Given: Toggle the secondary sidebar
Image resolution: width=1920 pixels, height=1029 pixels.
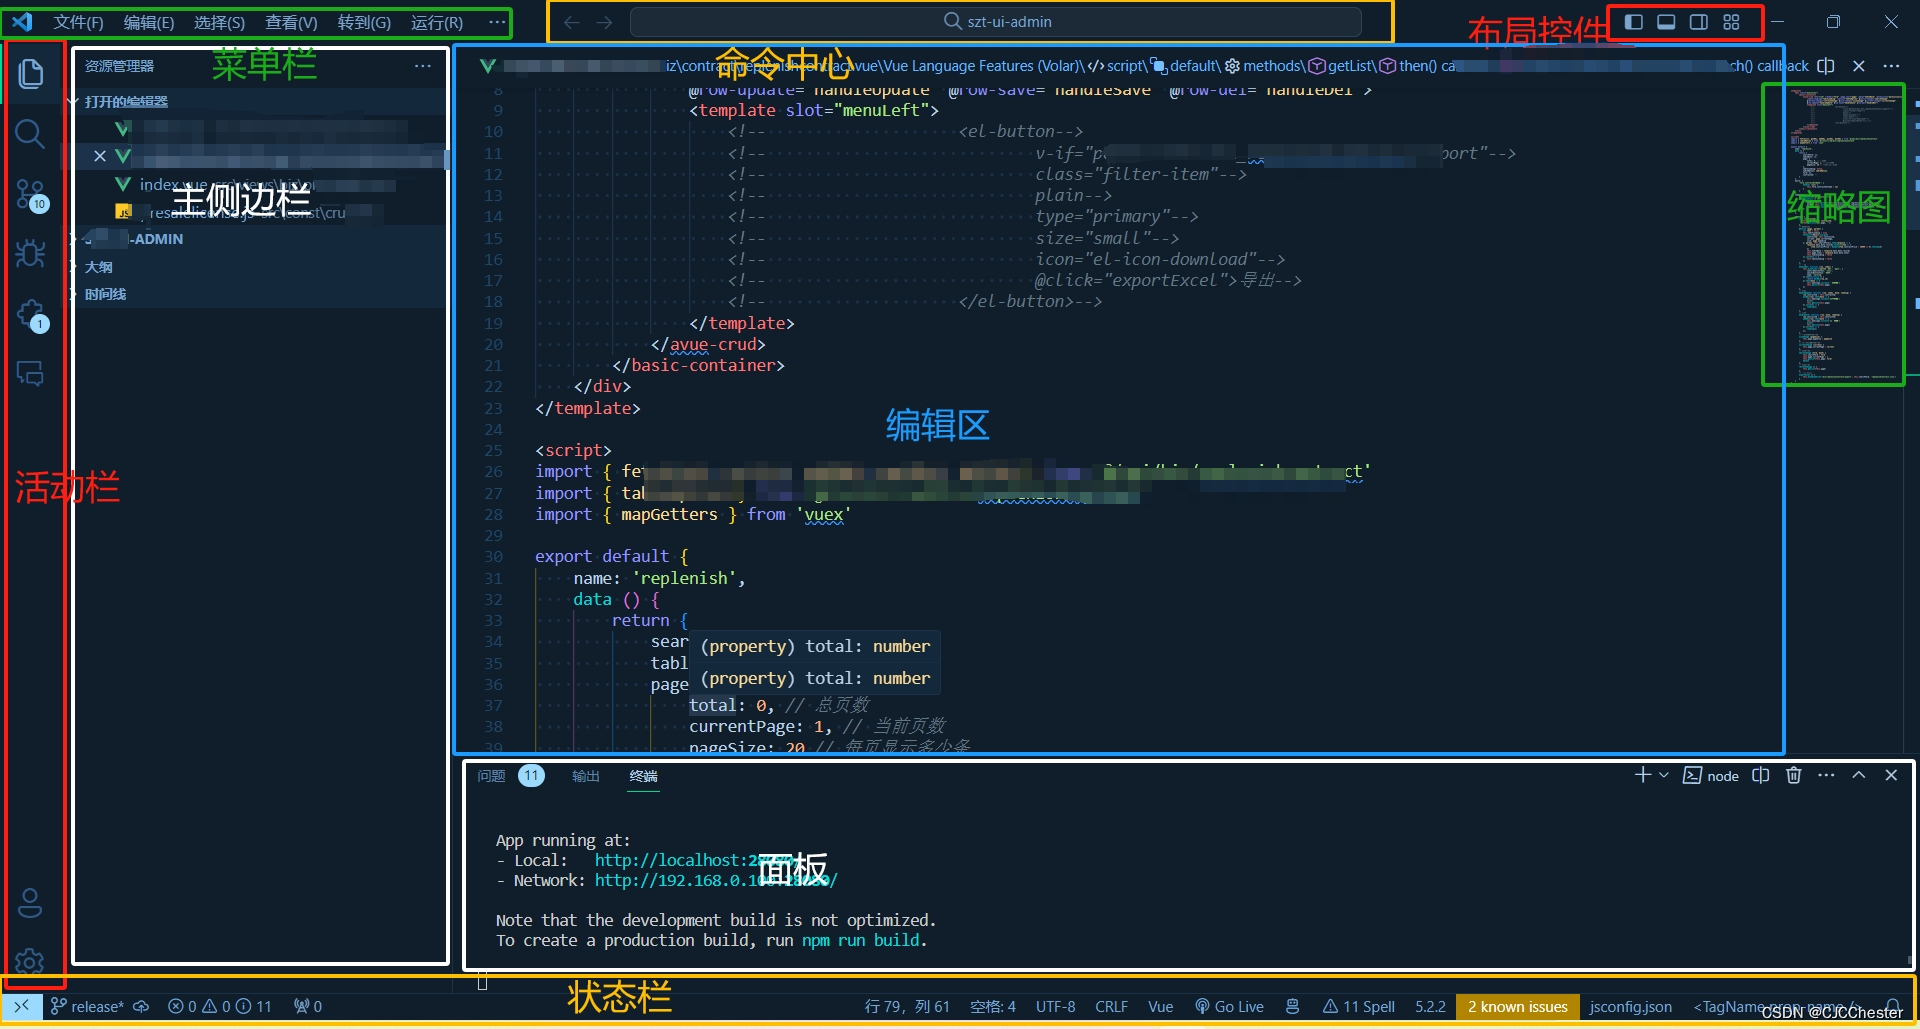Looking at the screenshot, I should pos(1698,21).
